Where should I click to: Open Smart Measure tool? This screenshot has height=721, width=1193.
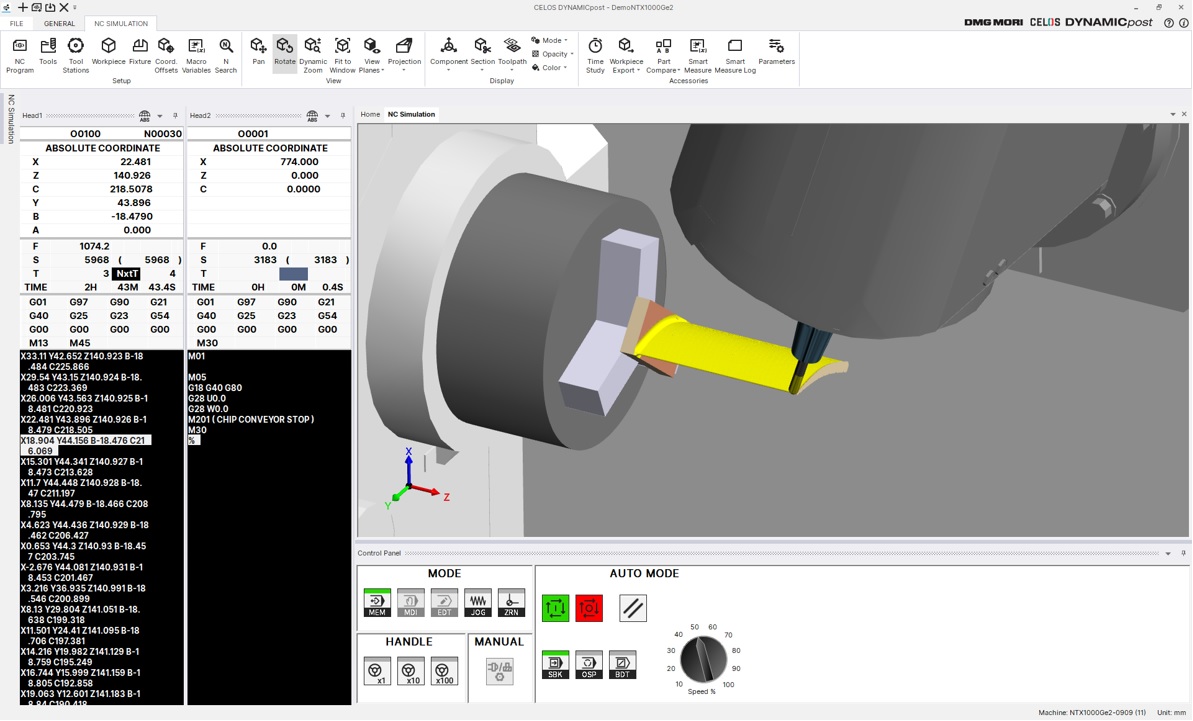tap(698, 55)
